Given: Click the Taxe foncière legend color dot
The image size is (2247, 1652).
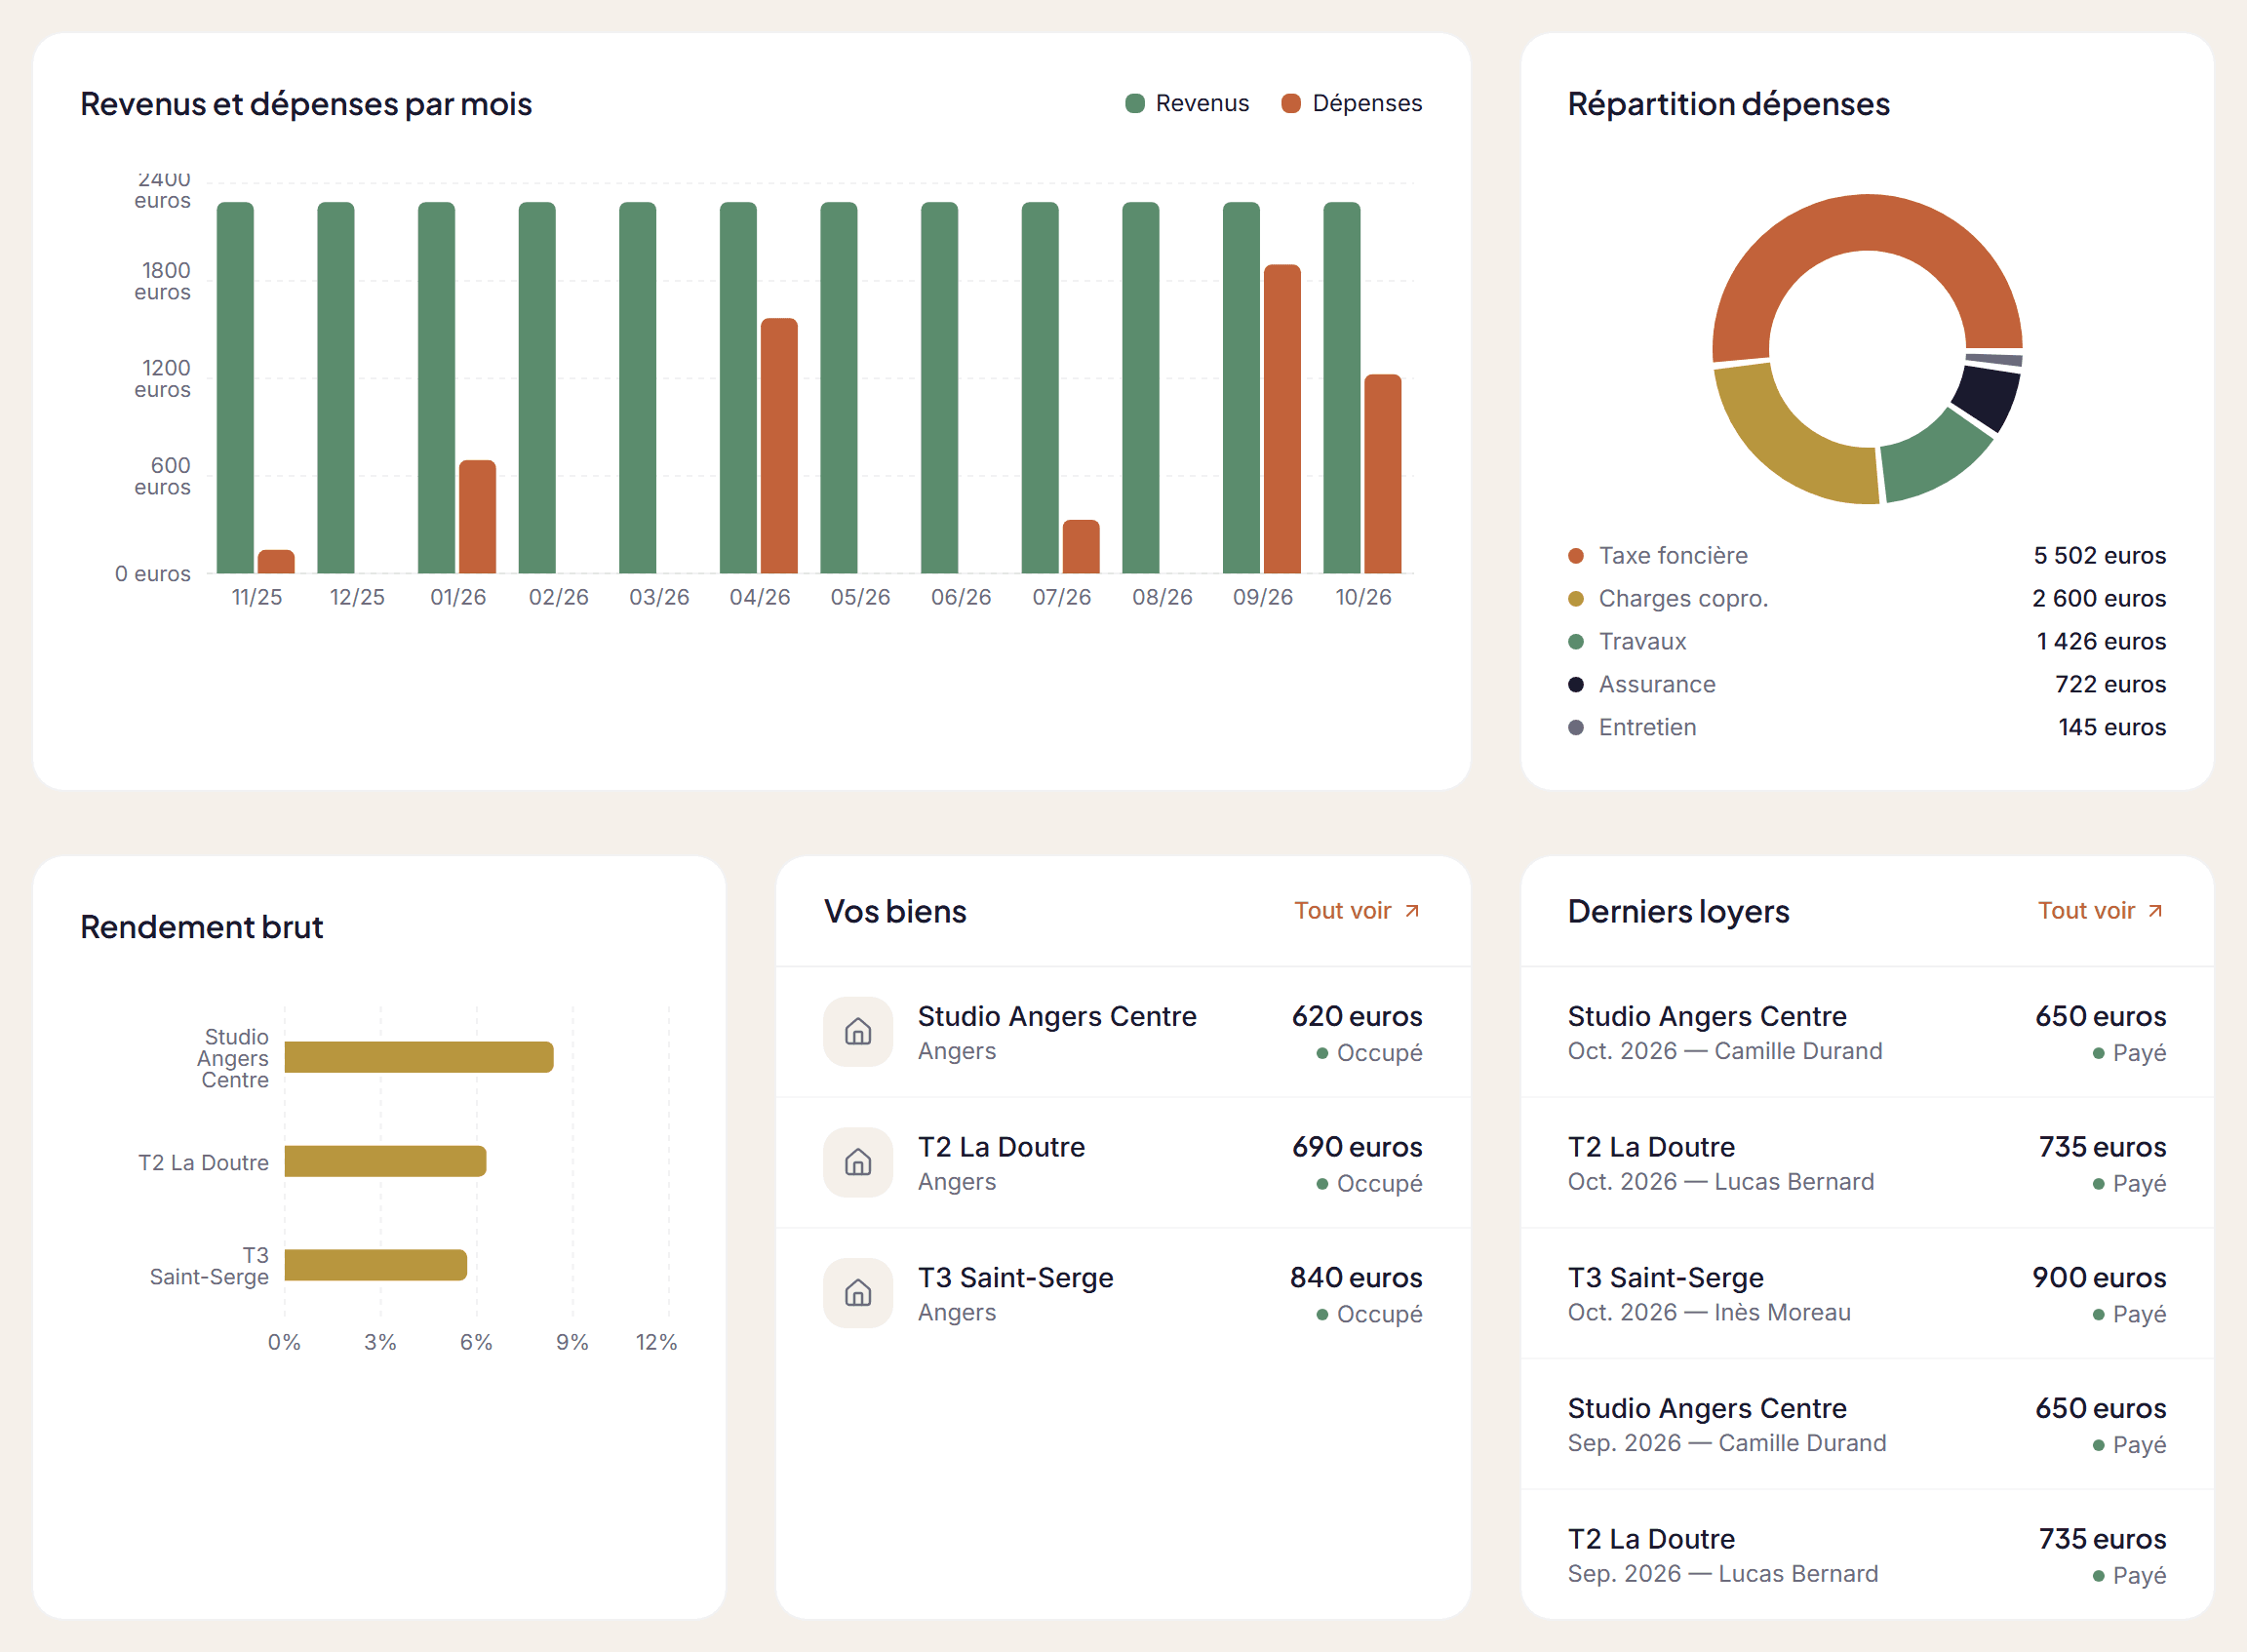Looking at the screenshot, I should click(x=1576, y=556).
